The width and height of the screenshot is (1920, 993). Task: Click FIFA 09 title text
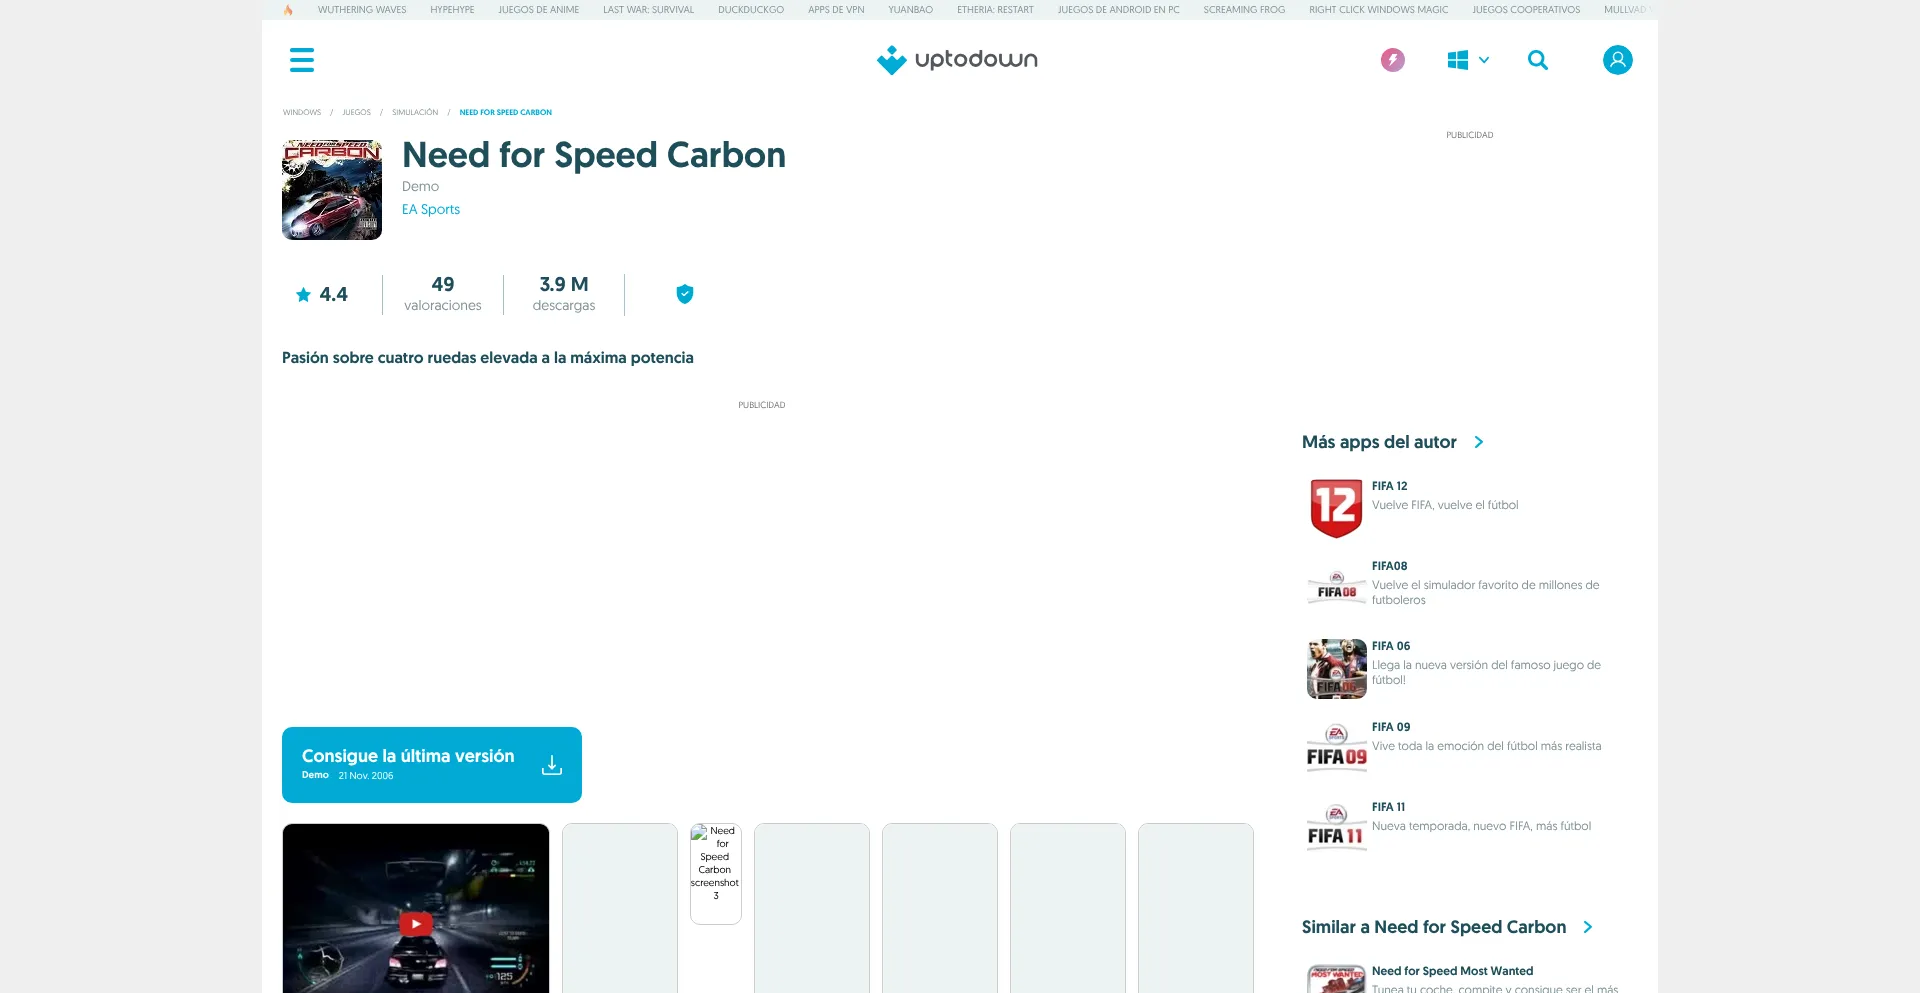pyautogui.click(x=1391, y=727)
